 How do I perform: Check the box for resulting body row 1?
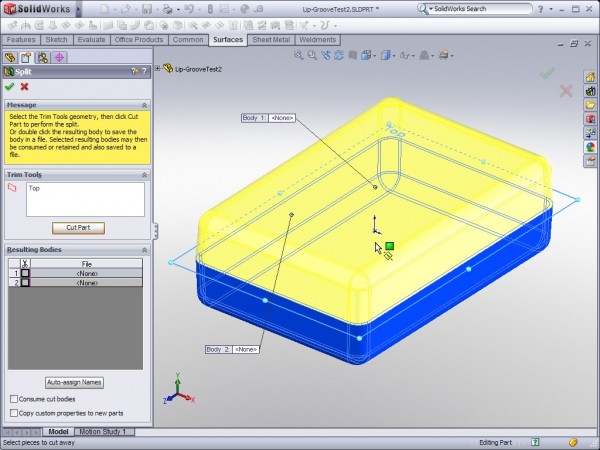[25, 273]
